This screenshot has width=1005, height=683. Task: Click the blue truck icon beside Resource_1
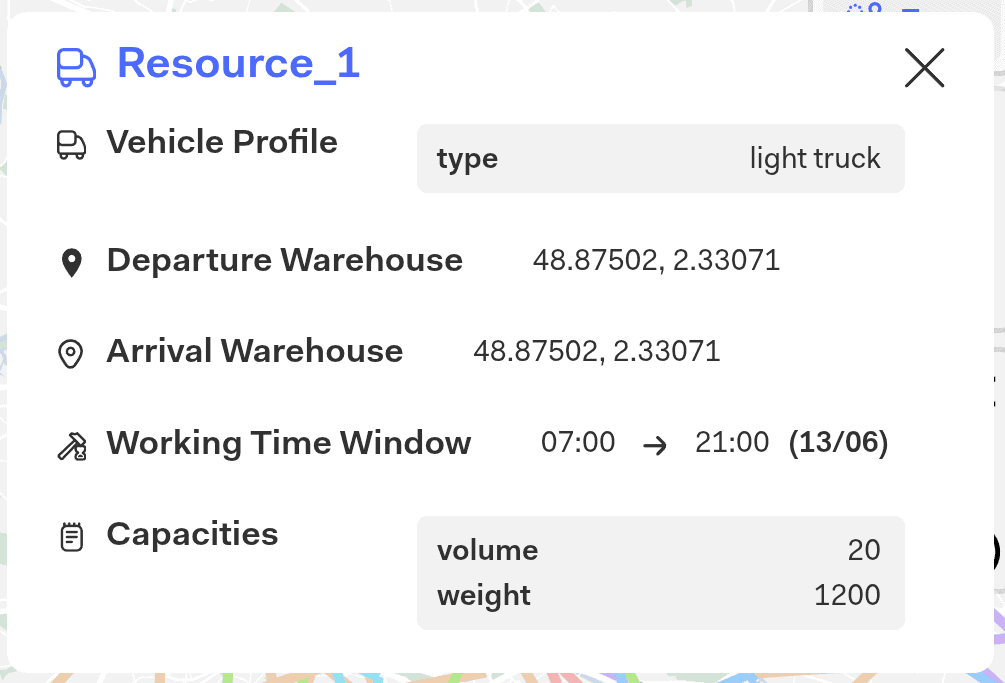pyautogui.click(x=76, y=67)
